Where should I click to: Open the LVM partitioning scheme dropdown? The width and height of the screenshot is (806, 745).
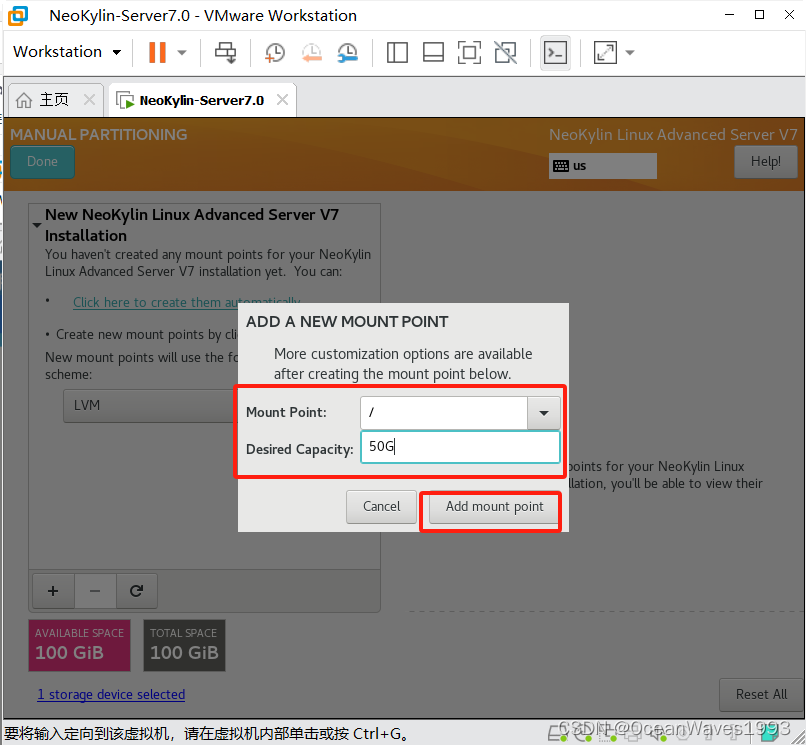coord(151,406)
